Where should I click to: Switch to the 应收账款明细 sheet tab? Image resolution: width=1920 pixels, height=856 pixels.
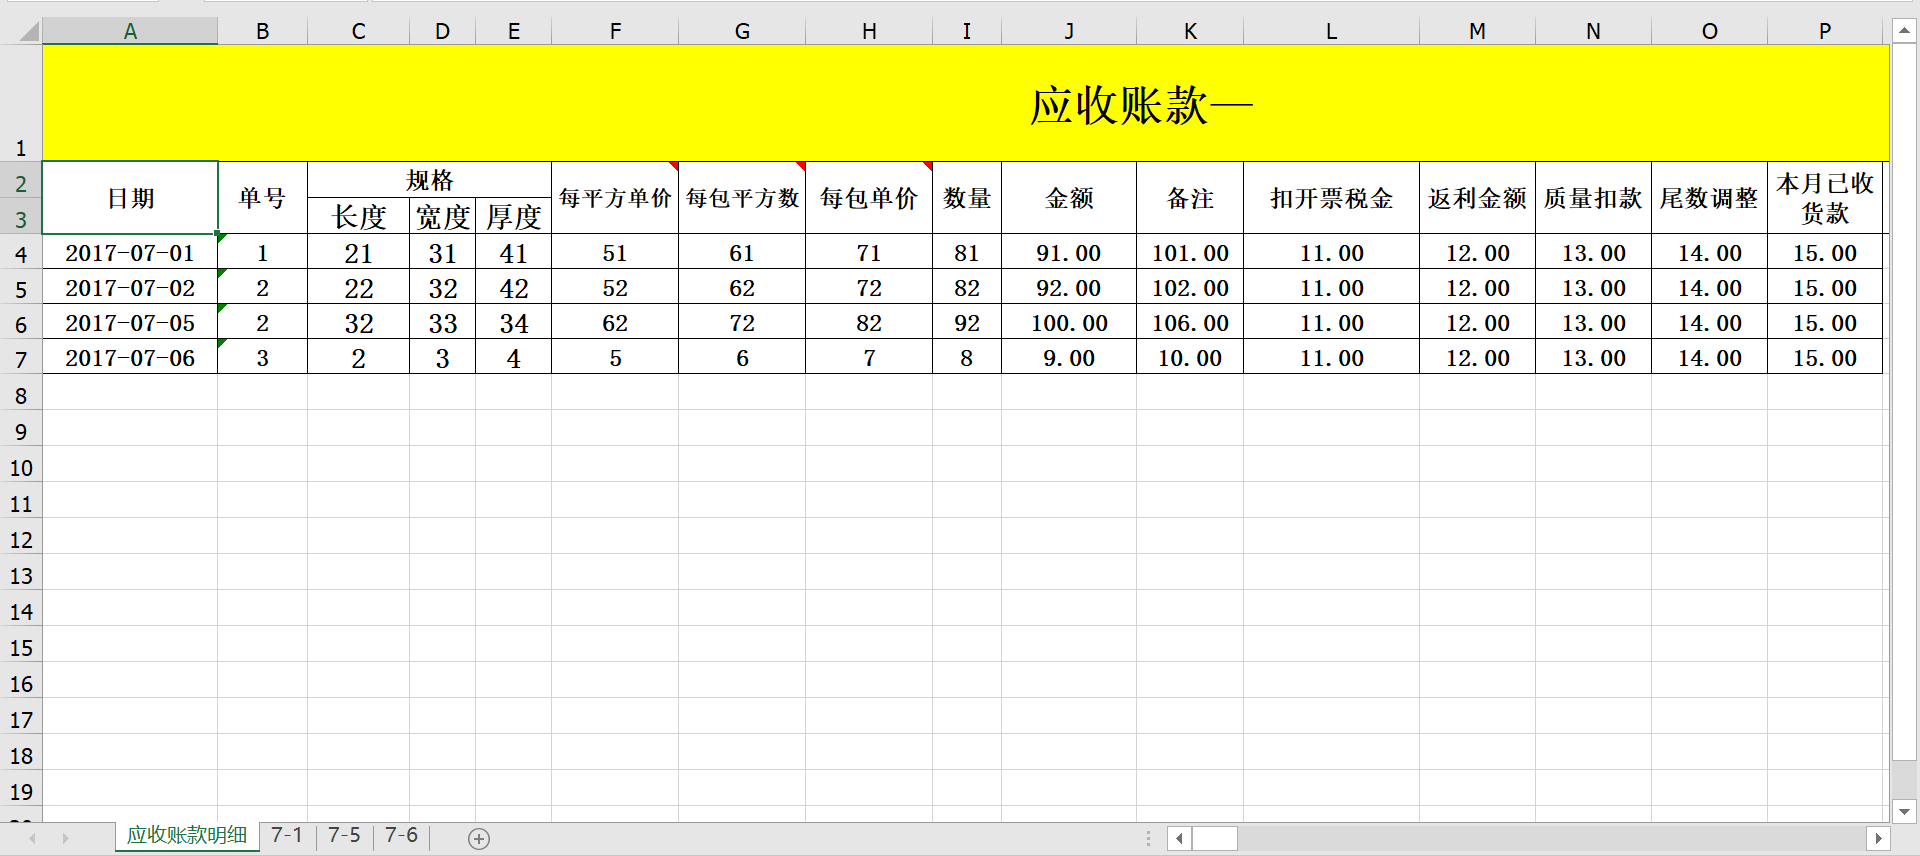187,835
